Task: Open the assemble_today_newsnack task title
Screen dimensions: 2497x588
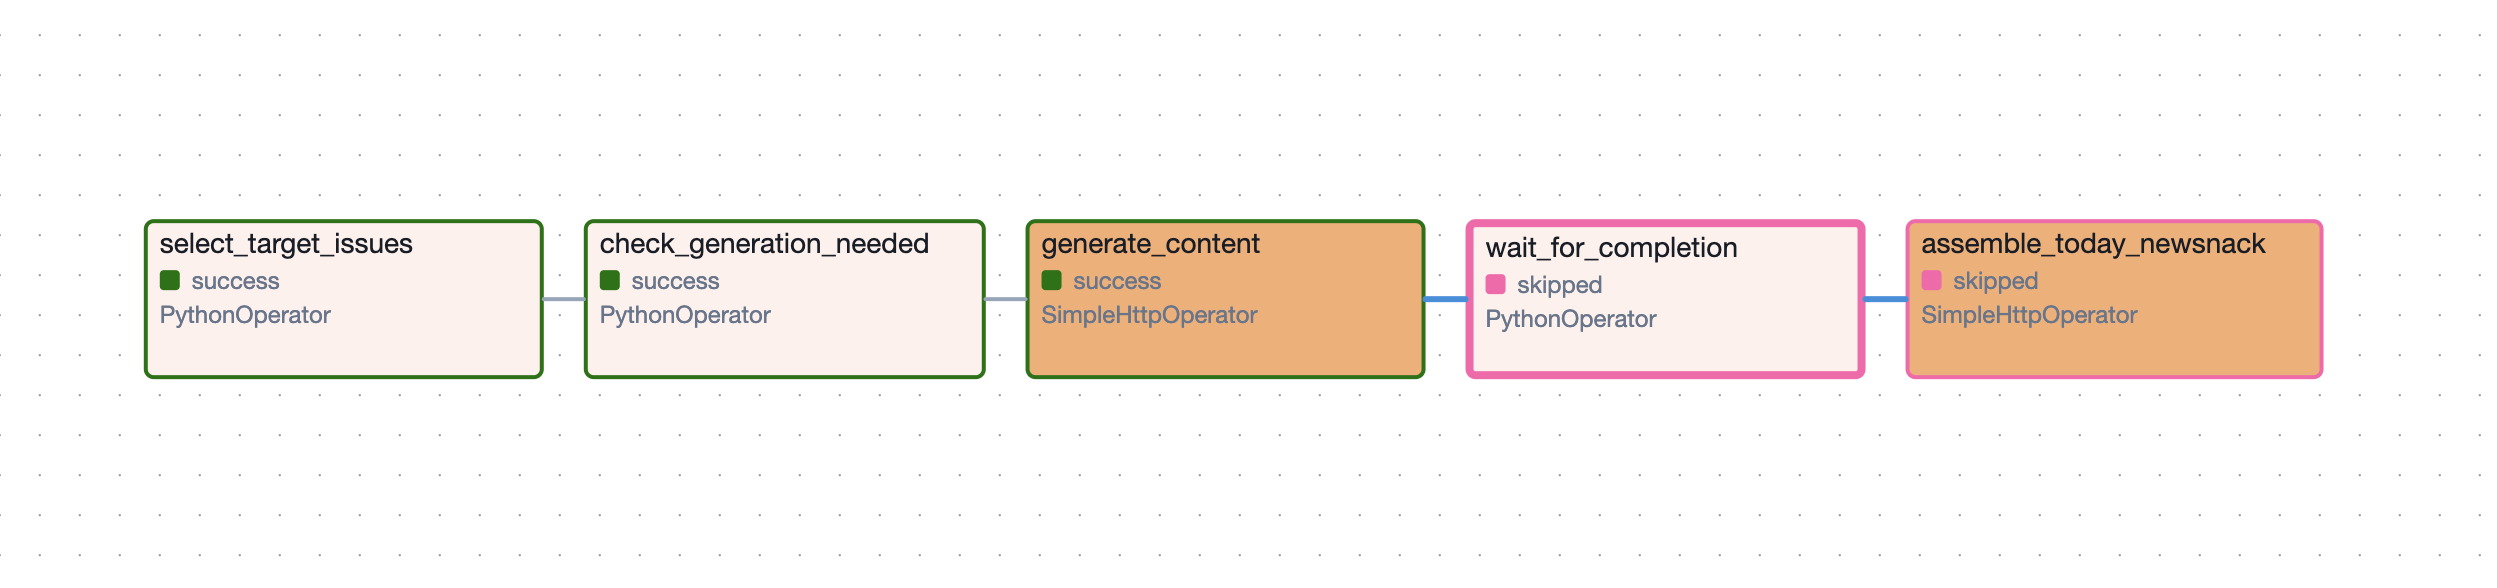Action: [2093, 244]
